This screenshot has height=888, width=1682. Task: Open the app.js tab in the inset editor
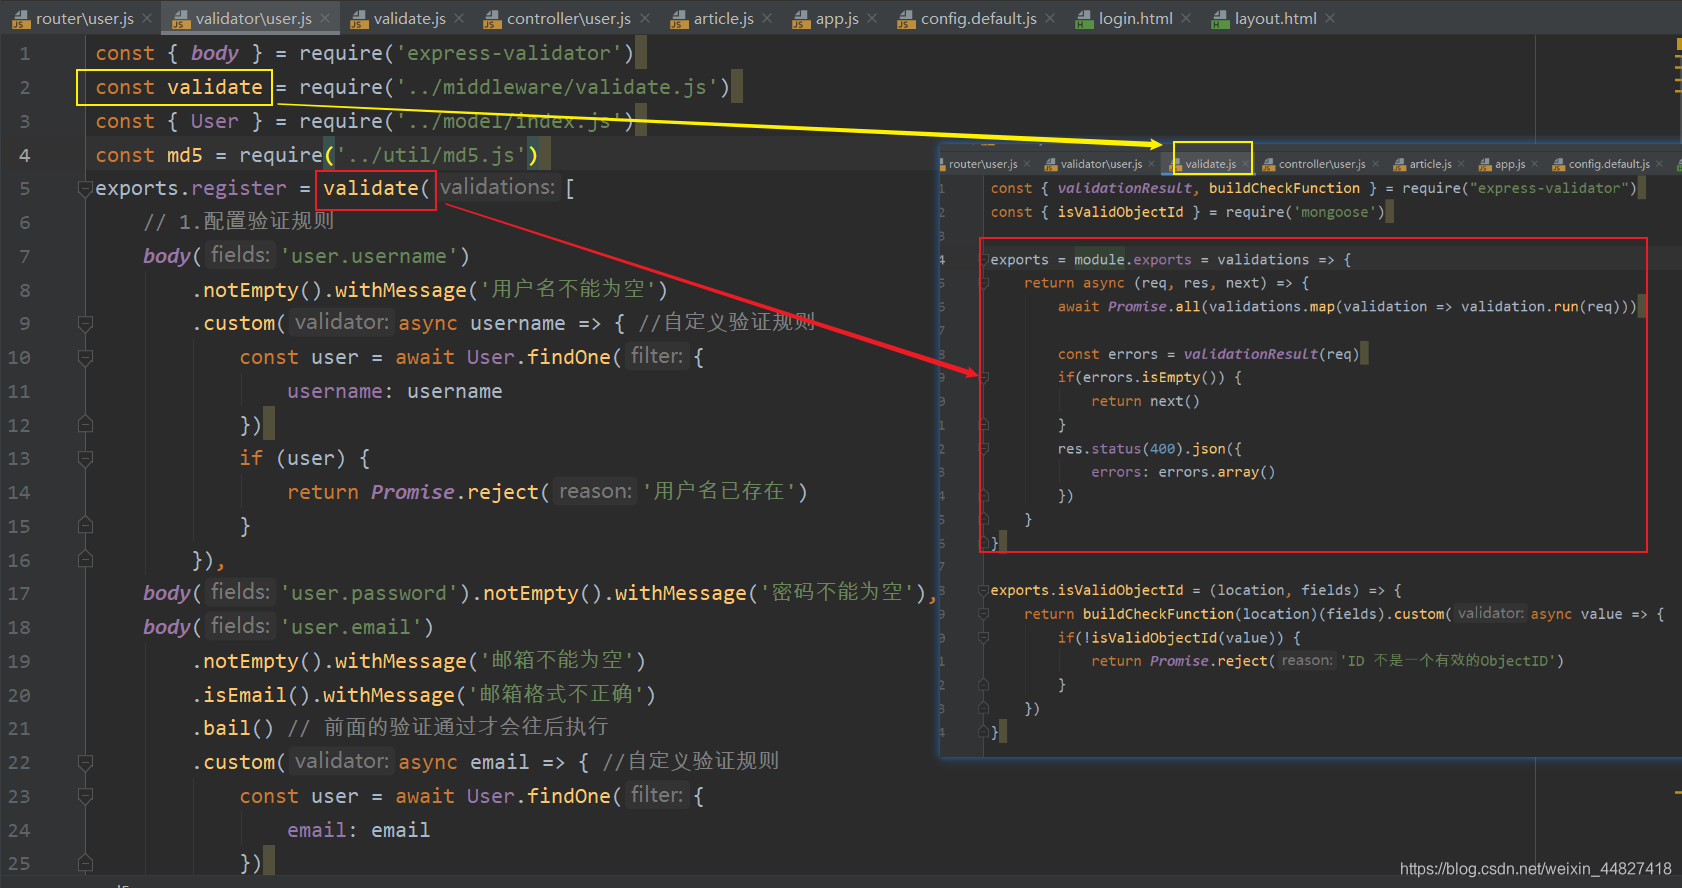click(x=1510, y=164)
